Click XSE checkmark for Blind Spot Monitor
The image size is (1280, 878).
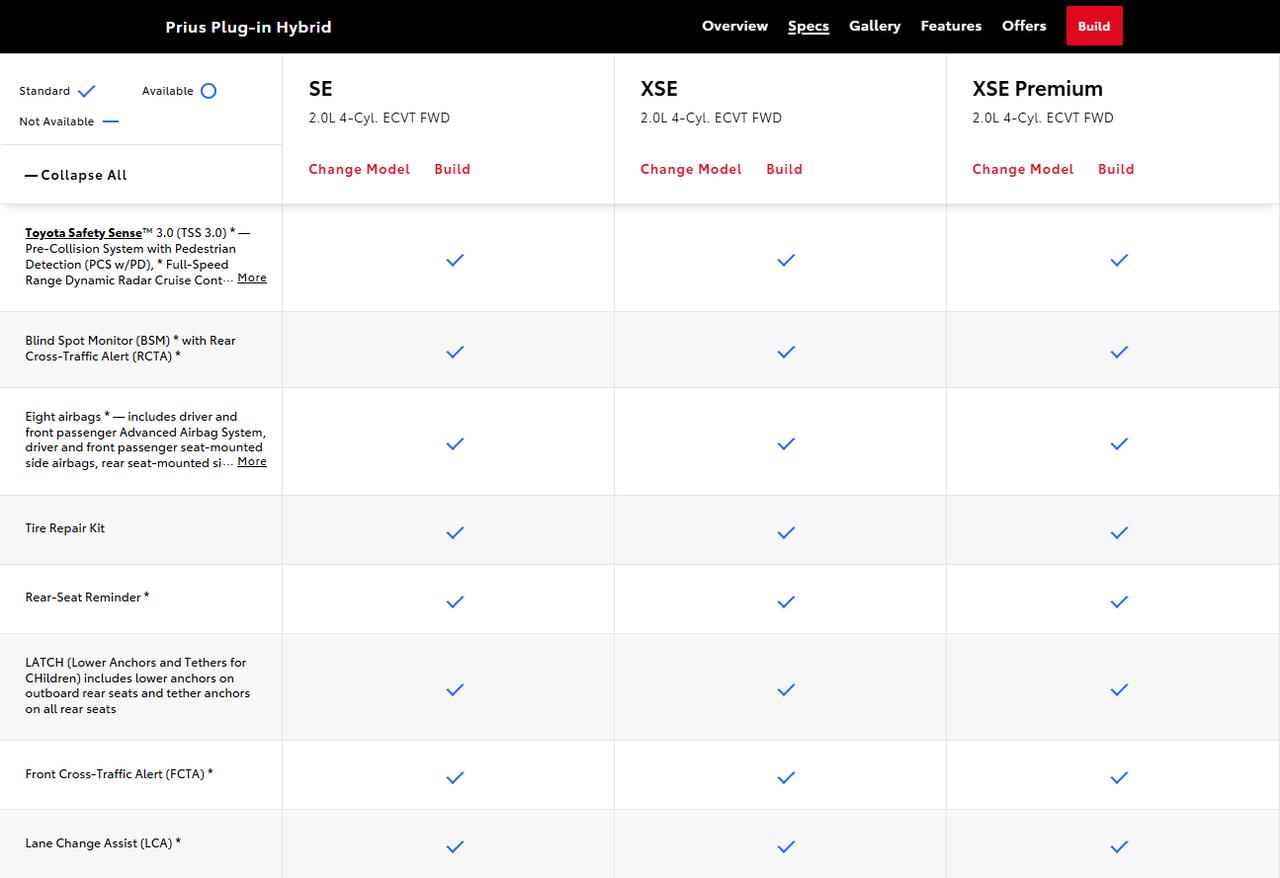(x=786, y=352)
